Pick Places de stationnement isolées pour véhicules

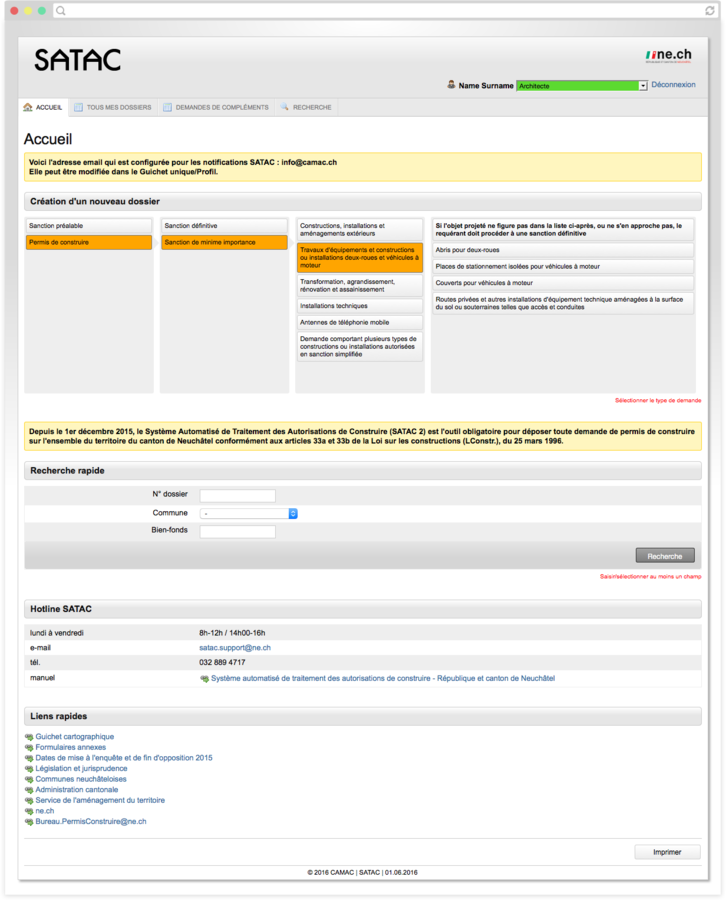563,266
